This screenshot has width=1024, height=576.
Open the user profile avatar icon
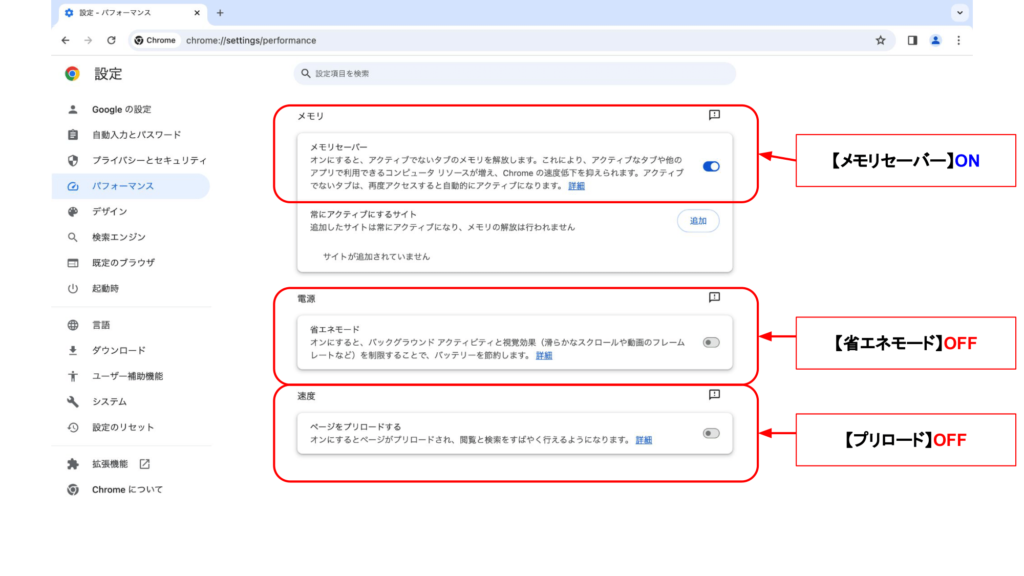pos(935,40)
